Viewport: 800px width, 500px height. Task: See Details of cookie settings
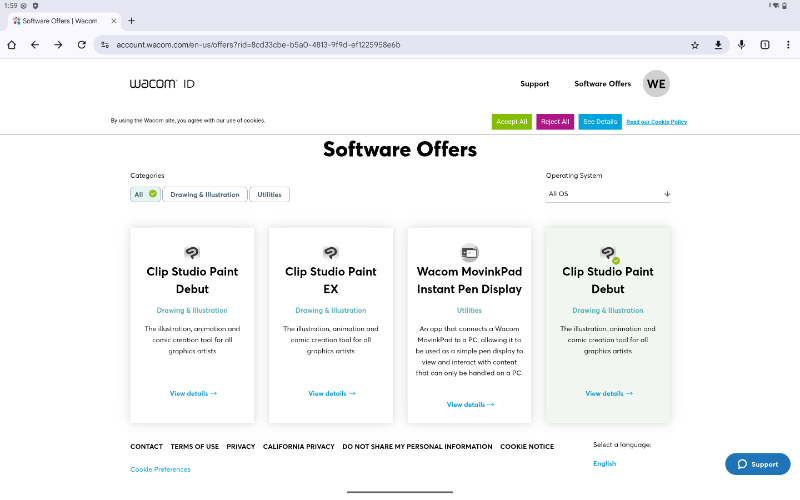point(600,122)
